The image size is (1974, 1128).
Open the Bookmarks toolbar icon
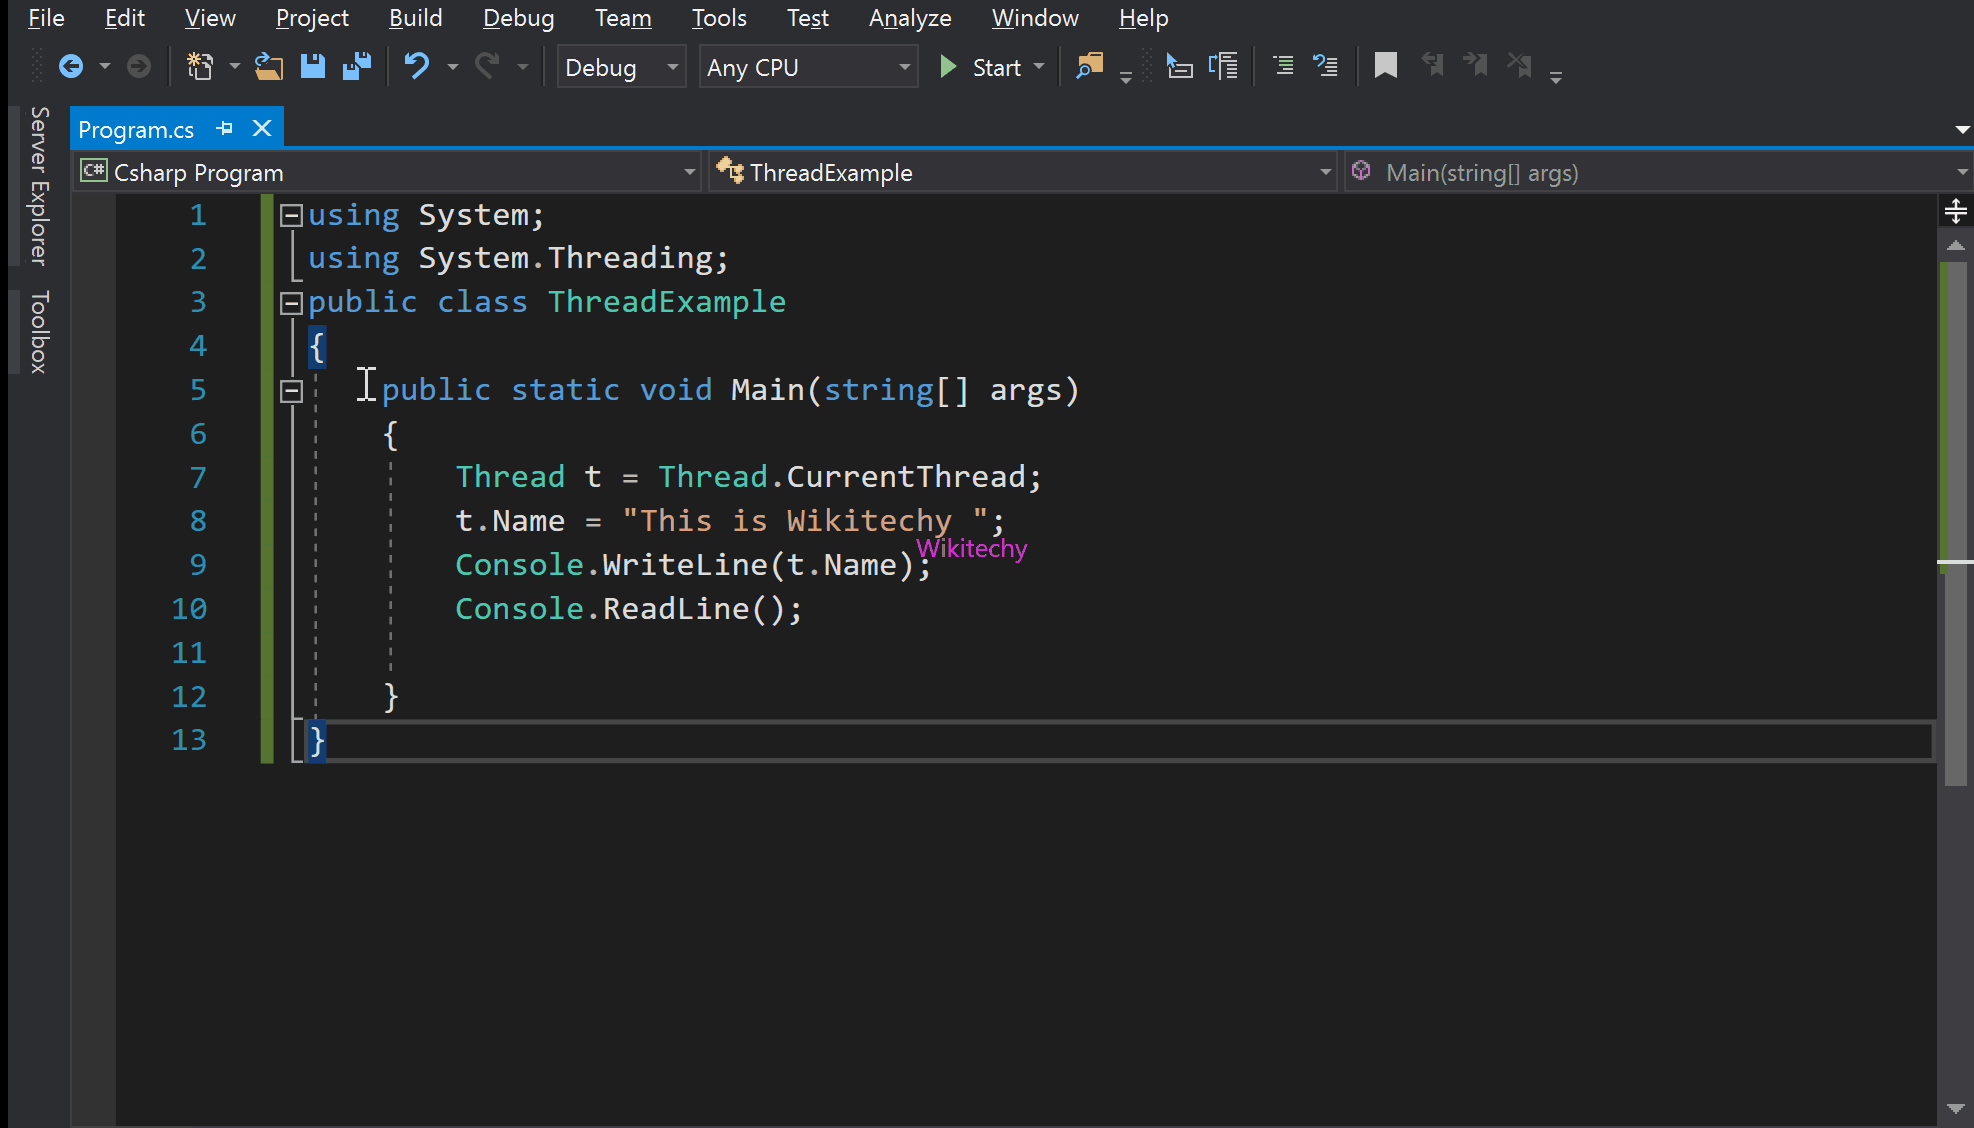pos(1386,66)
